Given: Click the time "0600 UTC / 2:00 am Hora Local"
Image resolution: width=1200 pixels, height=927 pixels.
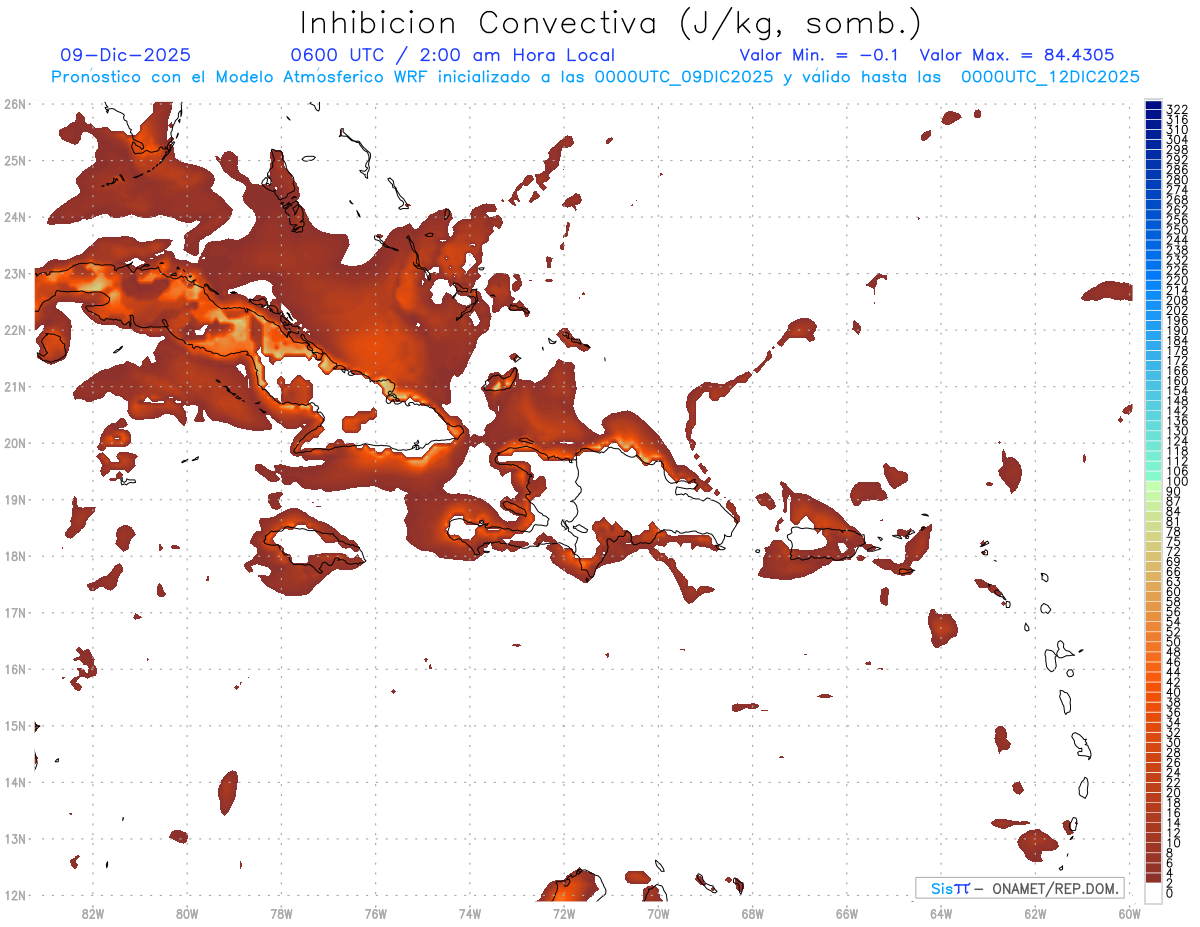Looking at the screenshot, I should point(452,56).
